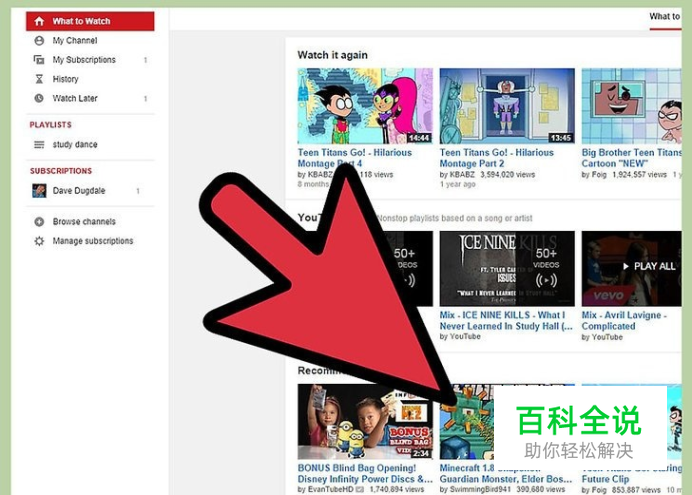Open Teen Titans Go Hilarious Montage Part 2 title

[x=496, y=158]
